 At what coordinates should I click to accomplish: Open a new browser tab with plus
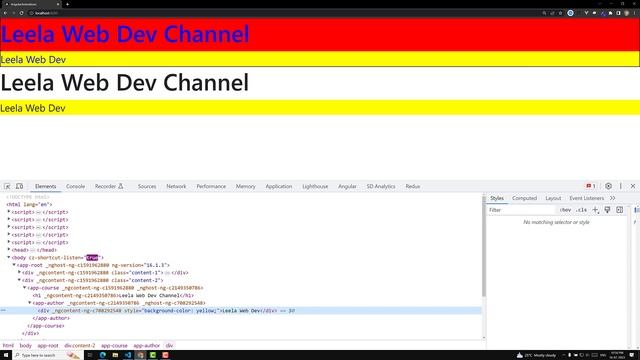(67, 4)
